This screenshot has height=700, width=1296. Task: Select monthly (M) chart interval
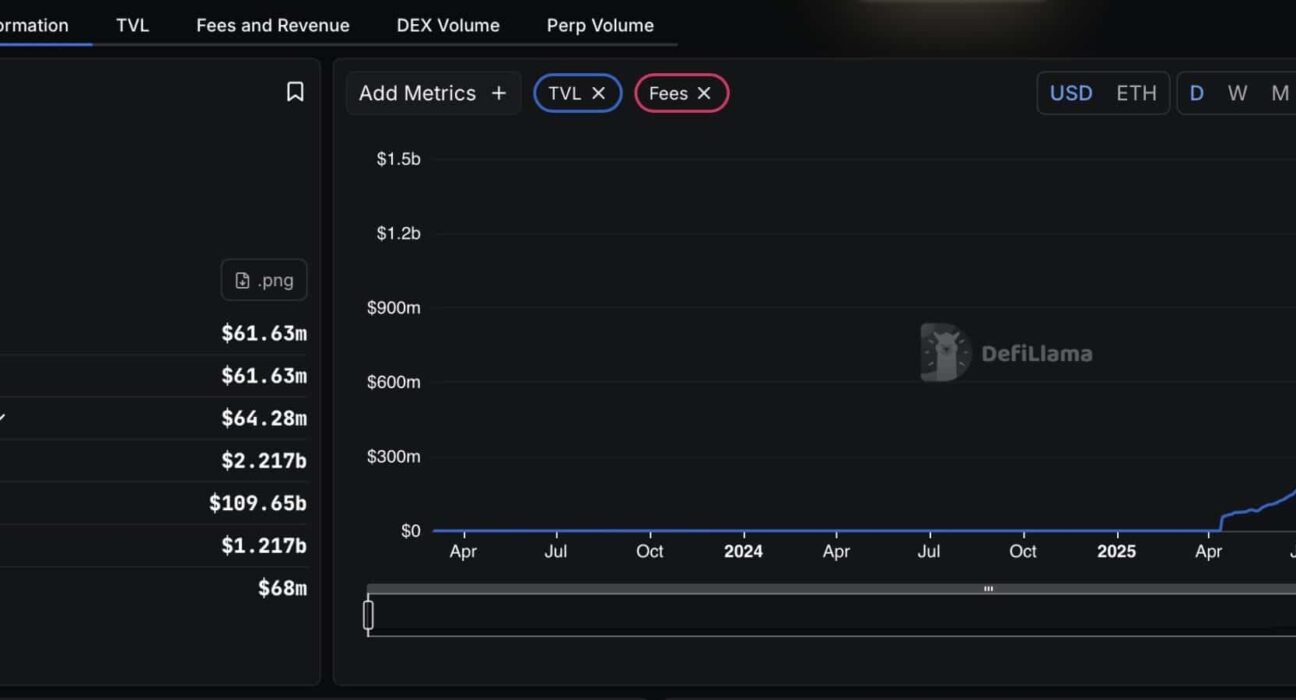point(1279,93)
